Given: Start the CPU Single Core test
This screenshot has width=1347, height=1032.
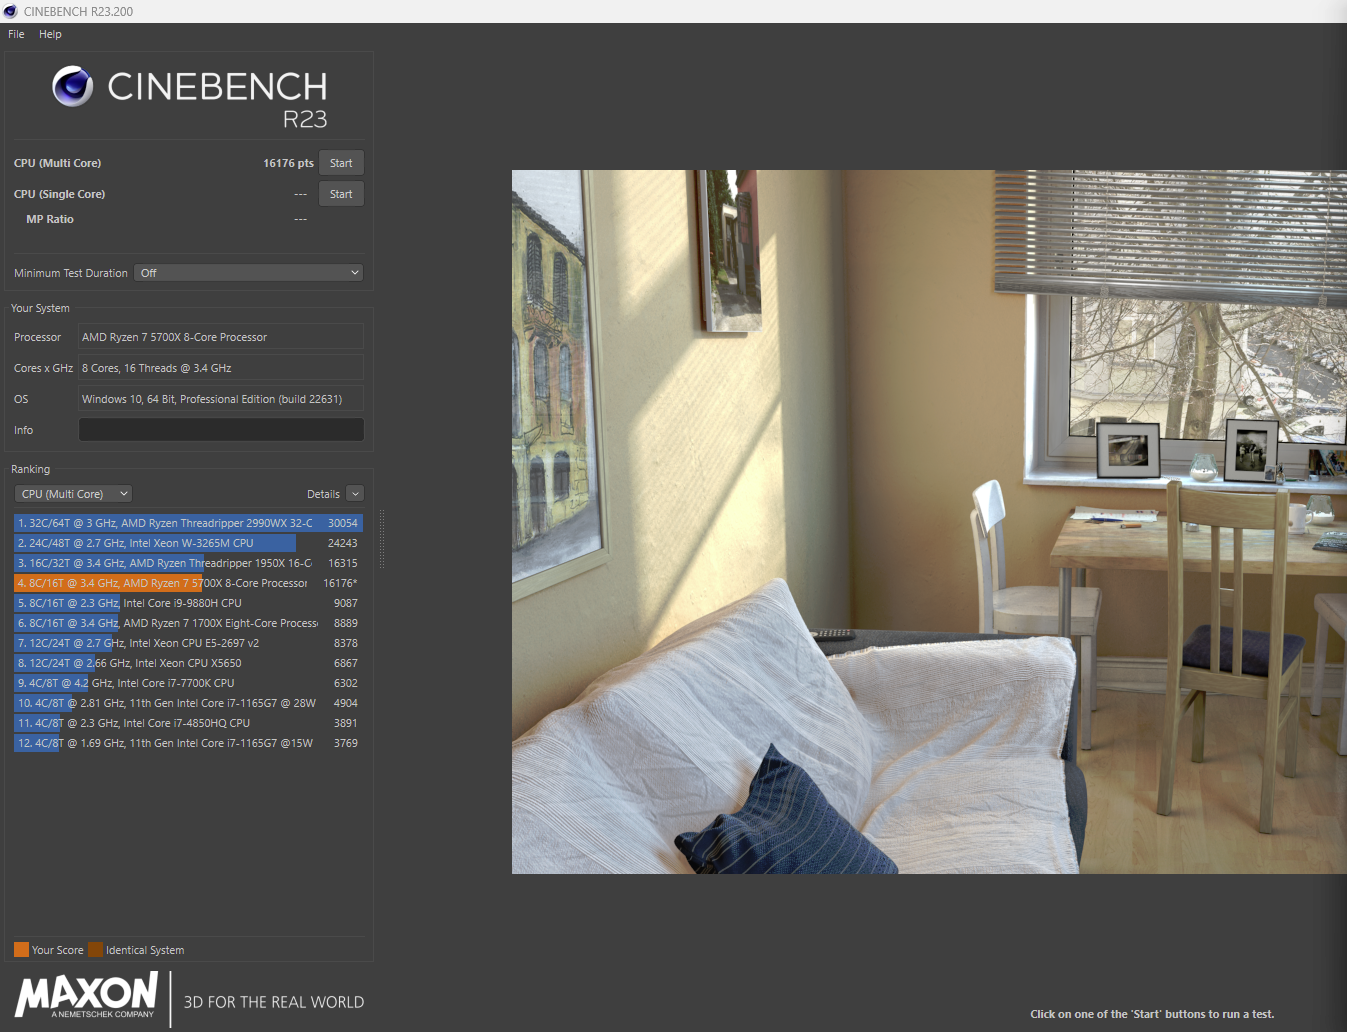Looking at the screenshot, I should tap(341, 194).
